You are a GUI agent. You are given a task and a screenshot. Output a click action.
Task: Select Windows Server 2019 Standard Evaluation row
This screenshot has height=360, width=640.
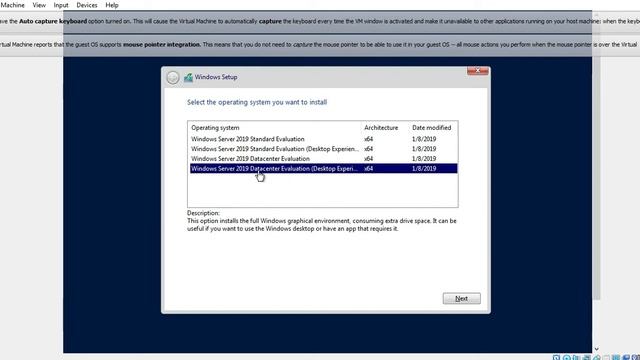pos(323,139)
